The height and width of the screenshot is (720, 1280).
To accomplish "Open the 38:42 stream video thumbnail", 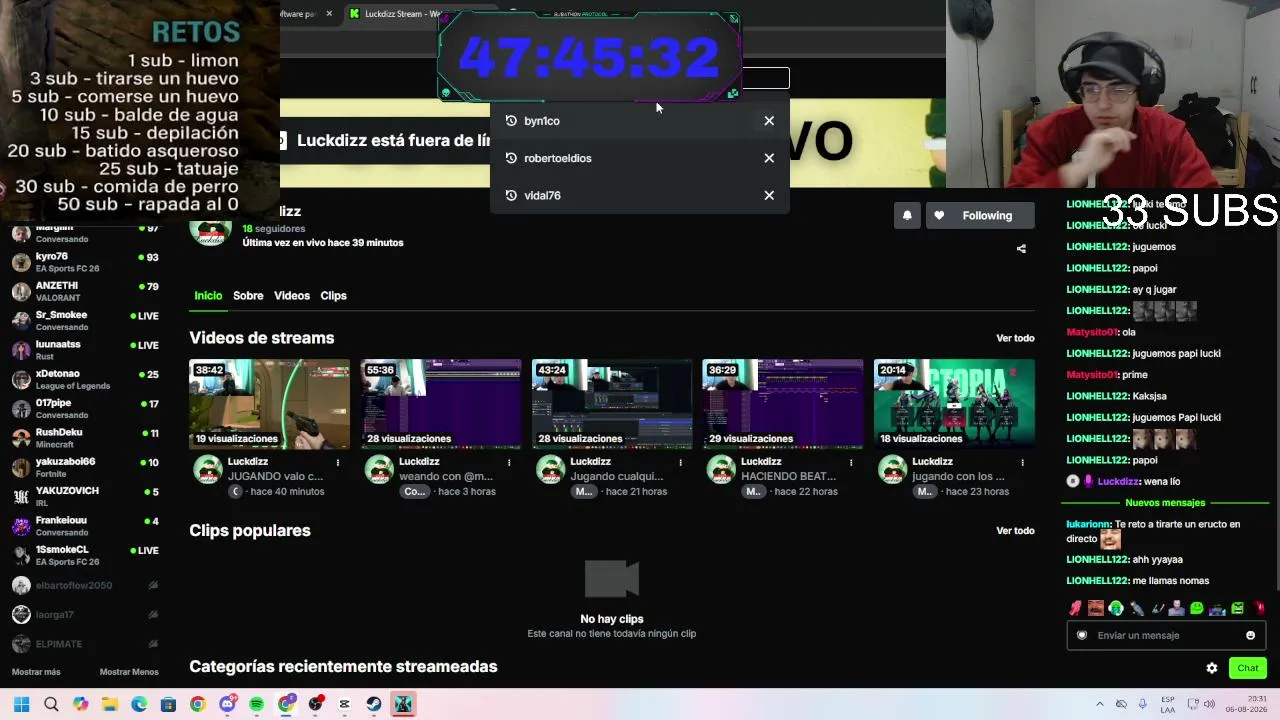I will [x=270, y=404].
